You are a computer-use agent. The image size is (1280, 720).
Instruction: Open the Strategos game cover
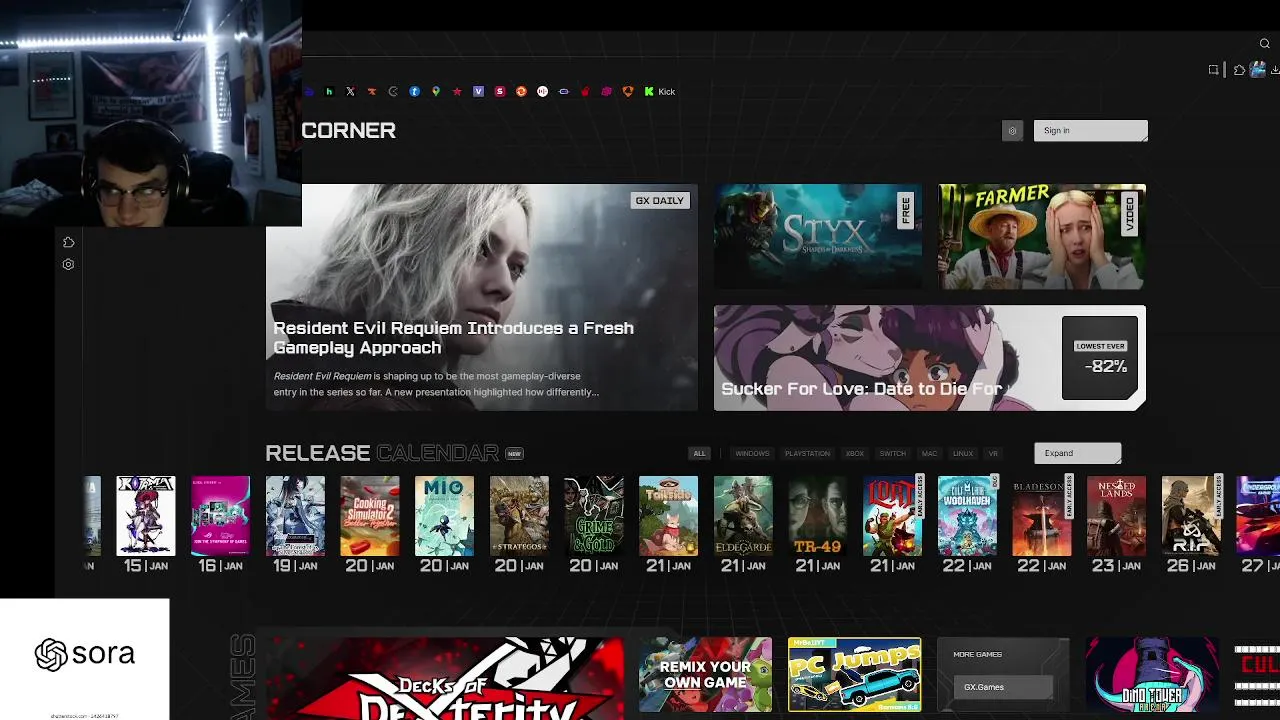(x=519, y=516)
